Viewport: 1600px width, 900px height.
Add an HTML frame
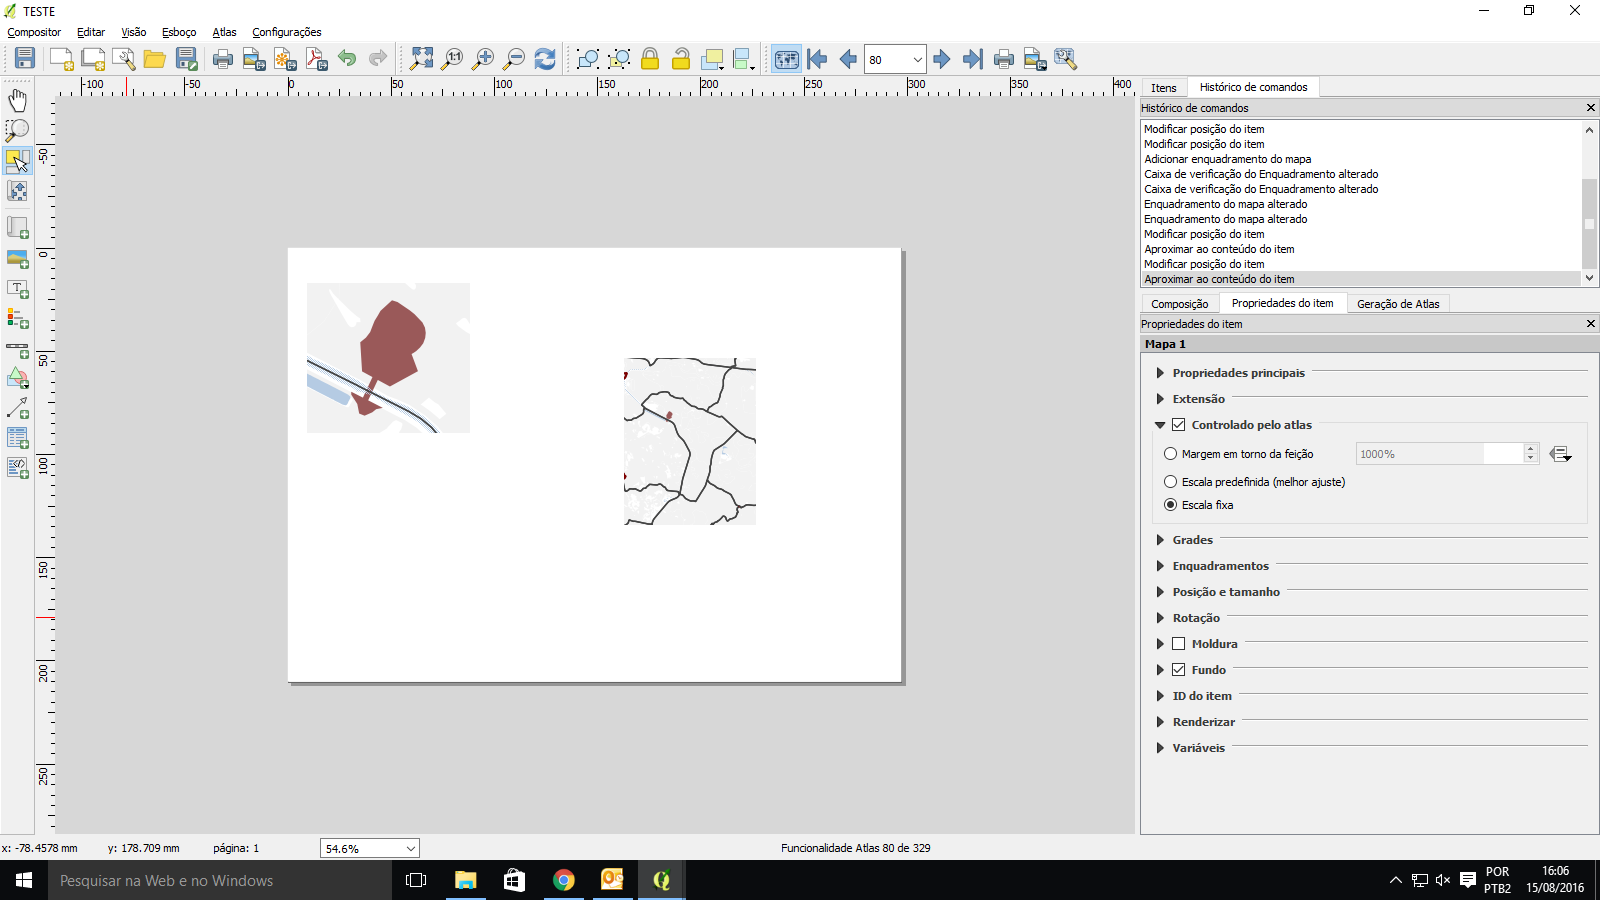(x=18, y=468)
